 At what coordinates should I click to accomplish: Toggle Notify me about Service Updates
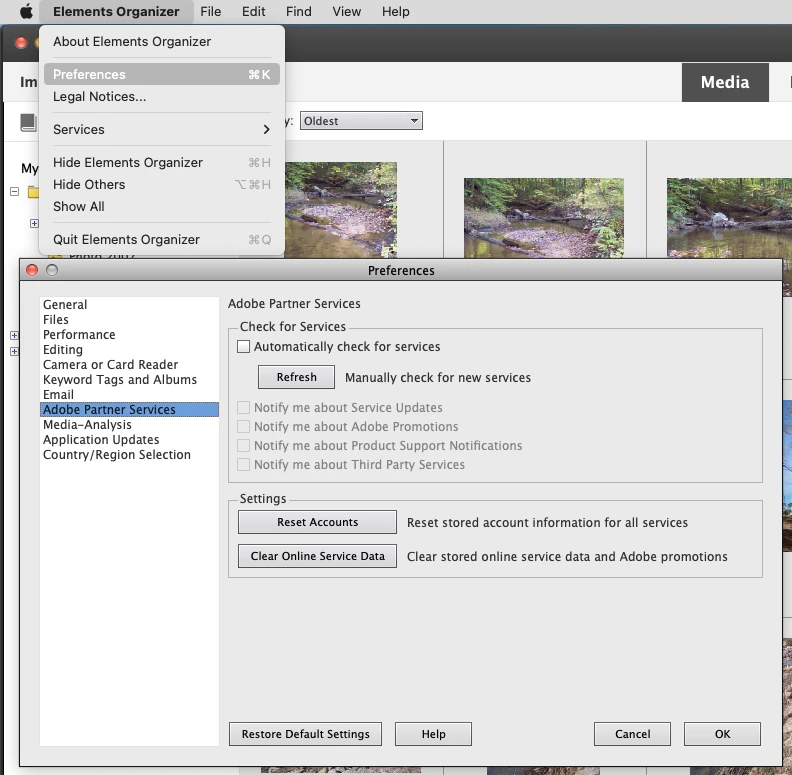243,407
